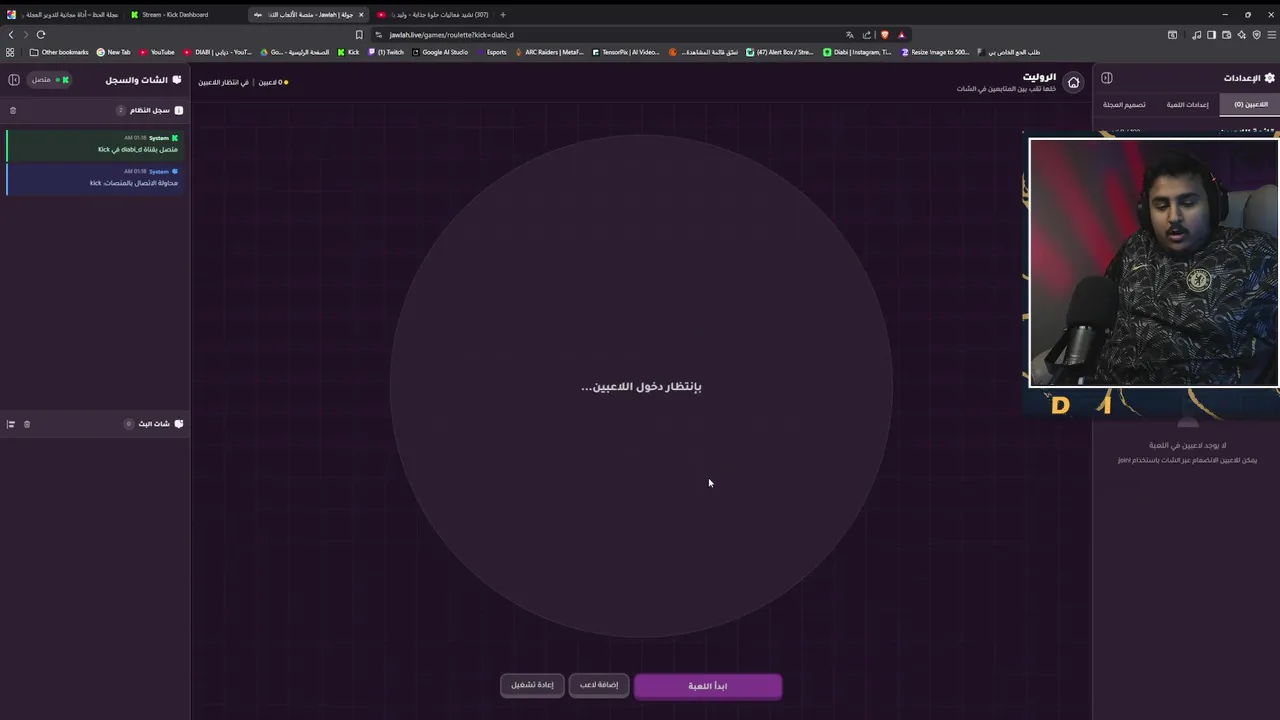Screen dimensions: 1280x720
Task: Clear the system log with its trash icon
Action: coord(13,110)
